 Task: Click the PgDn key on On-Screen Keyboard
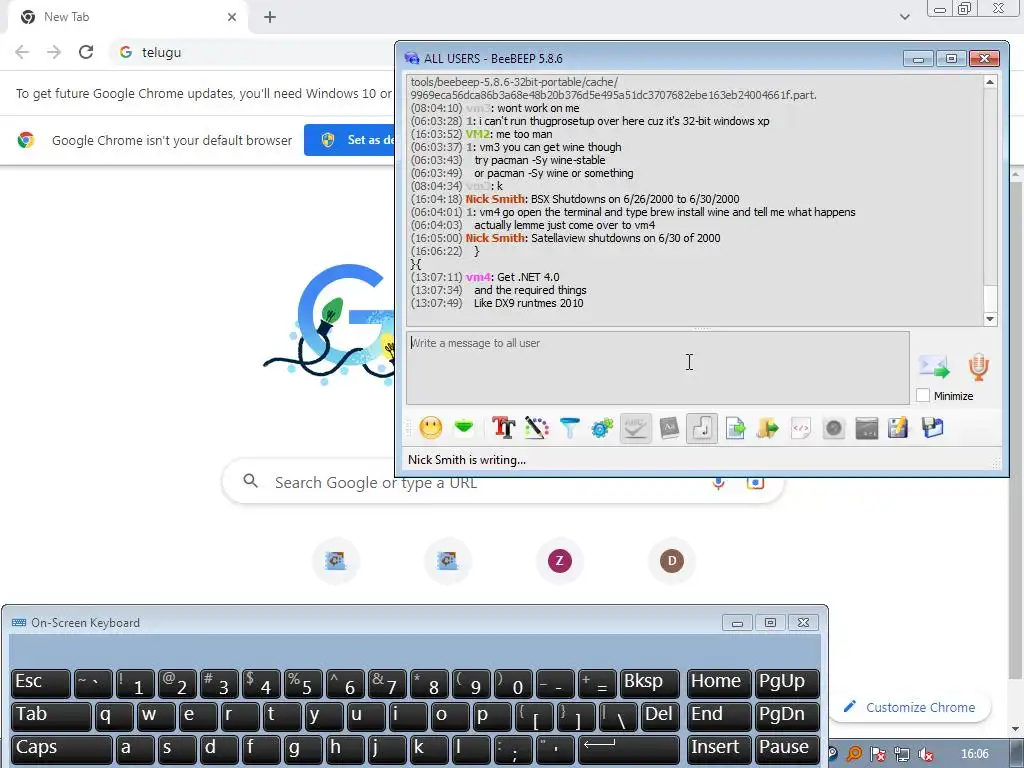coord(787,716)
